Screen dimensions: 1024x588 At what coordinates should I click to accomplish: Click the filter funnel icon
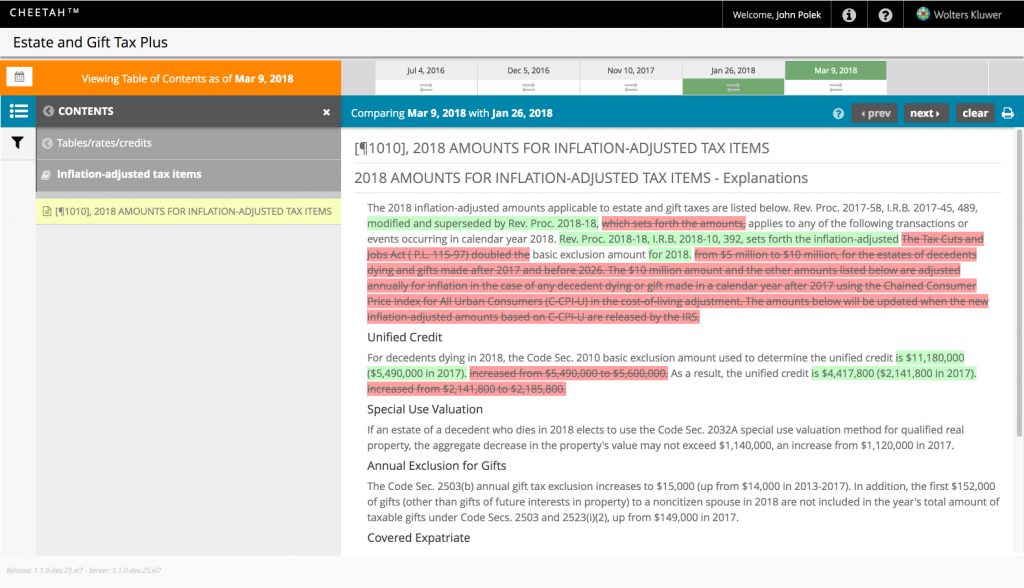(x=18, y=143)
